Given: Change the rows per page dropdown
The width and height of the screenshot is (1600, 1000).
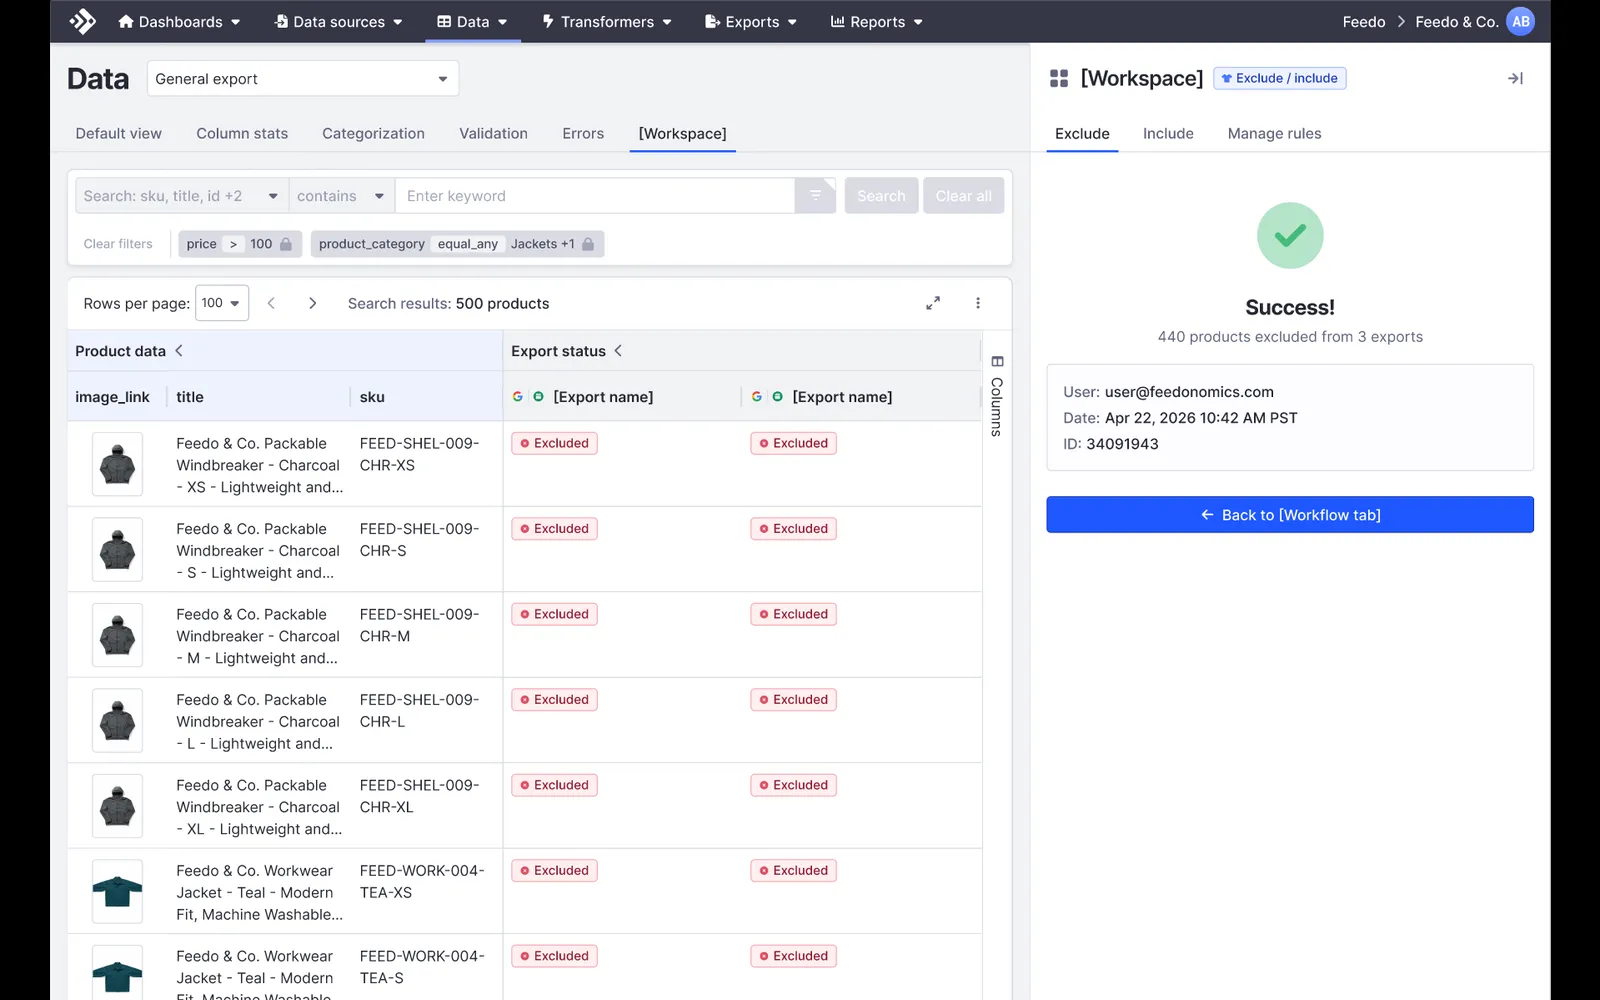Looking at the screenshot, I should [222, 303].
